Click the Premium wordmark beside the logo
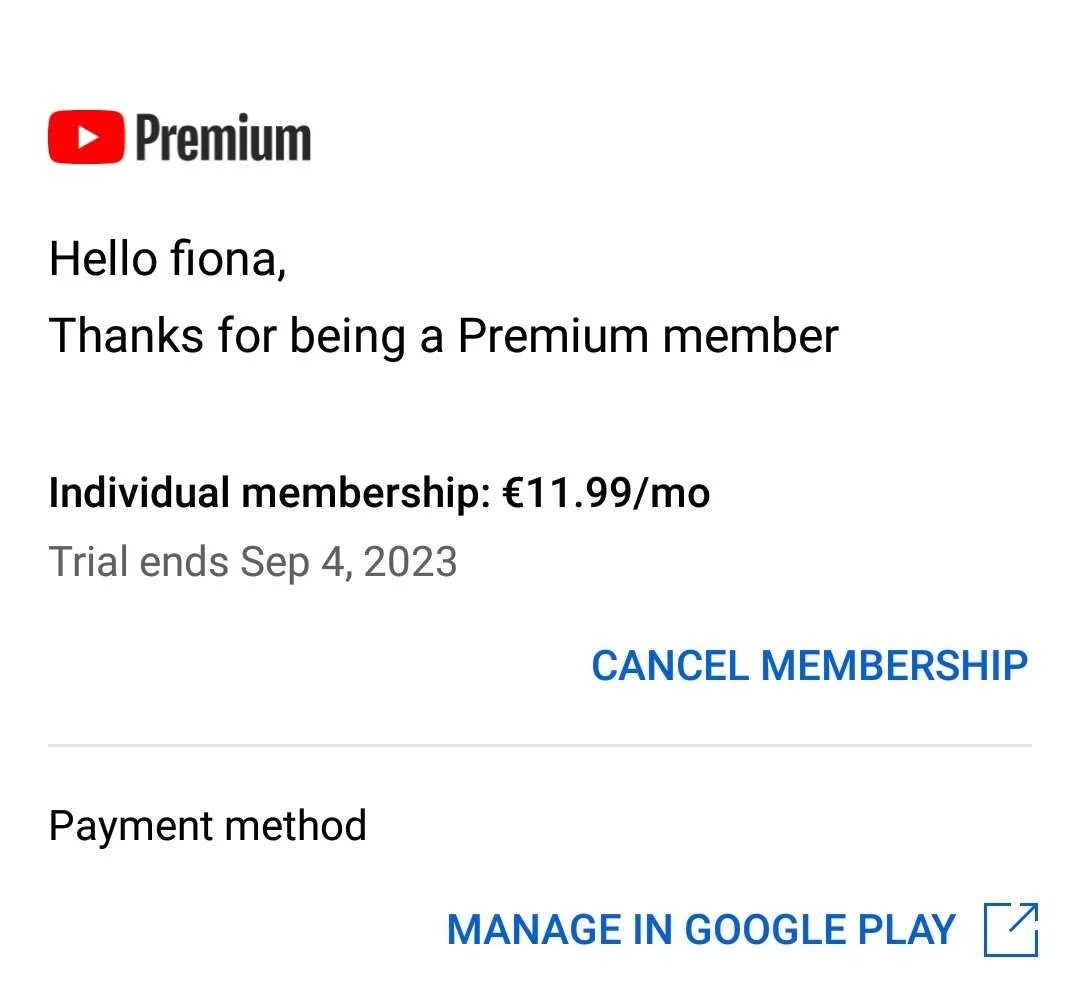This screenshot has width=1080, height=996. 223,138
